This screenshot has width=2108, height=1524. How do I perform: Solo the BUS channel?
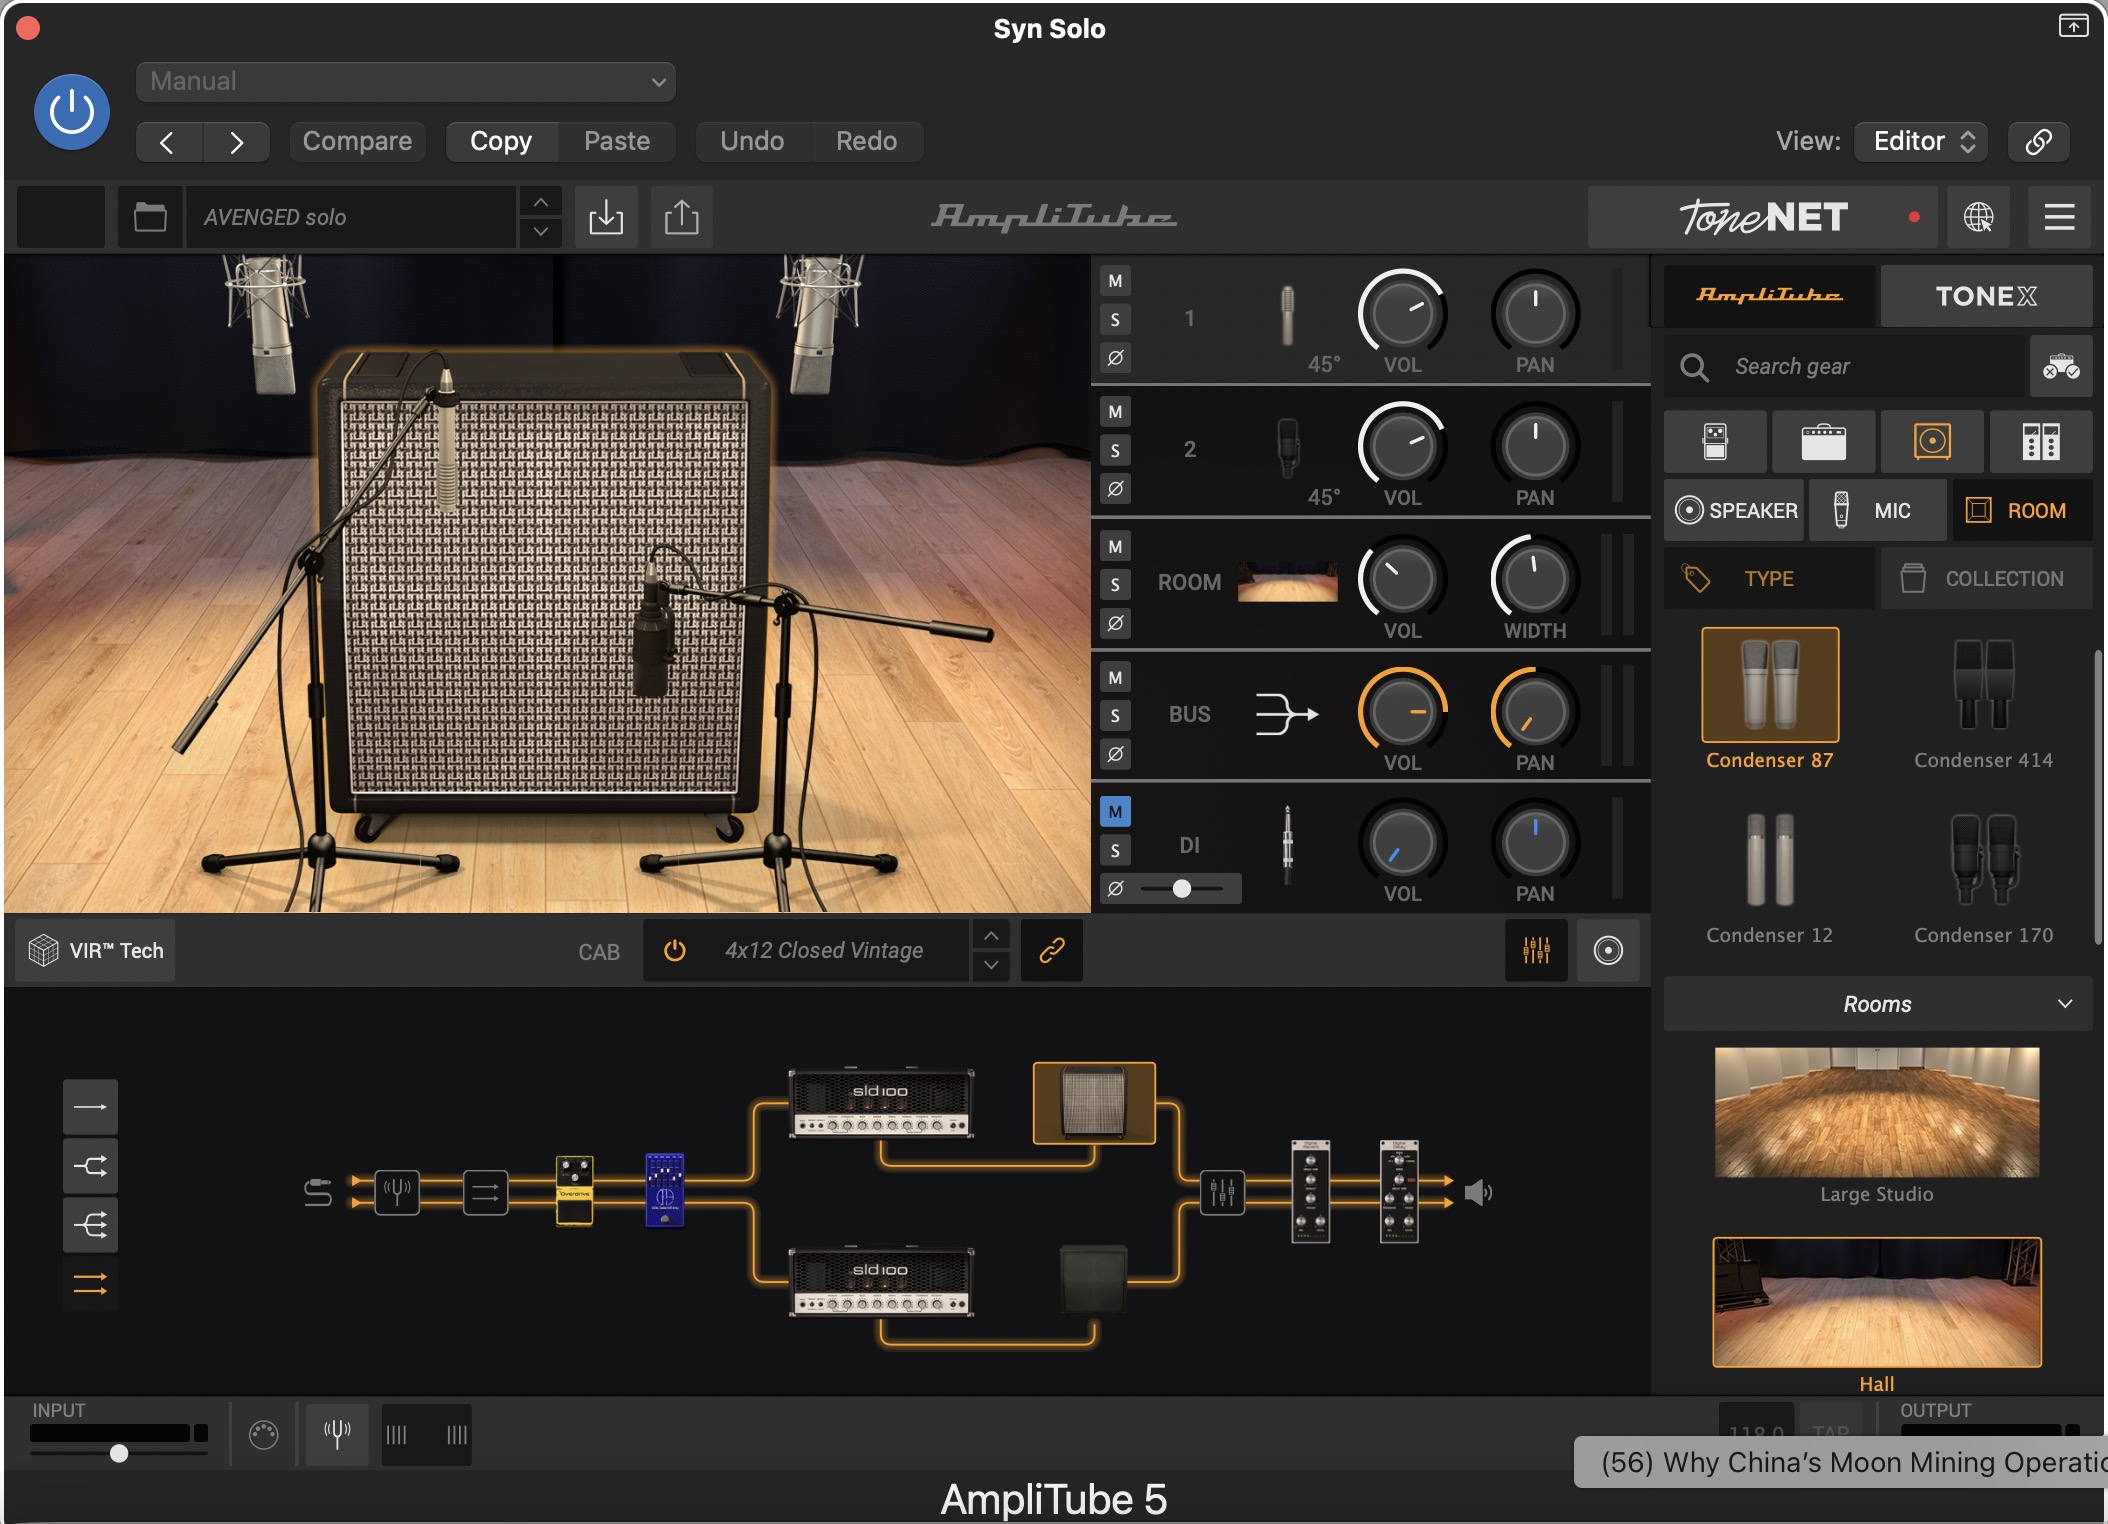[x=1115, y=716]
